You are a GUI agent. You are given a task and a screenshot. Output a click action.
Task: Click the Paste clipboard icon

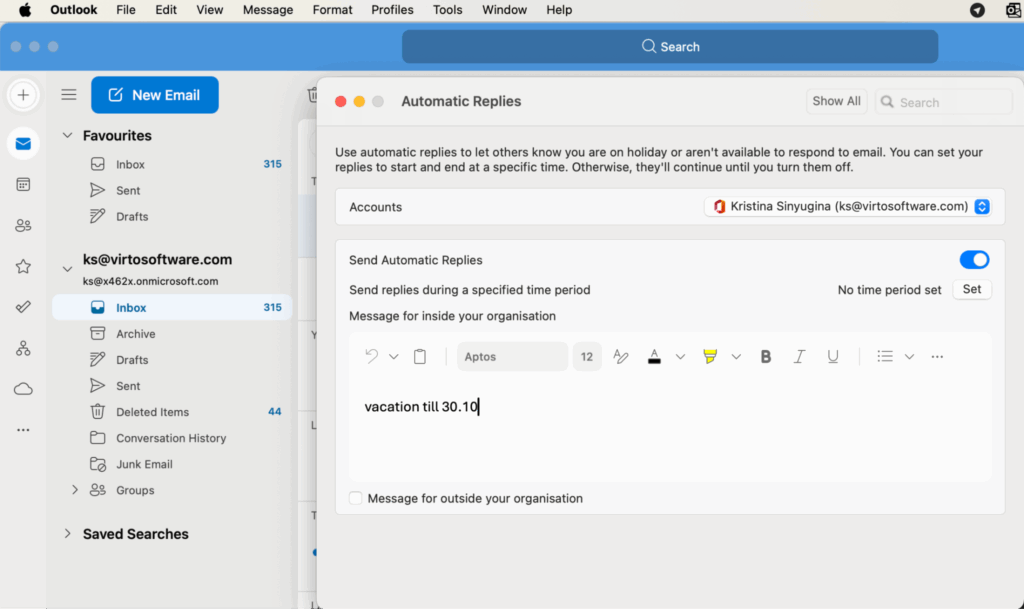[419, 356]
